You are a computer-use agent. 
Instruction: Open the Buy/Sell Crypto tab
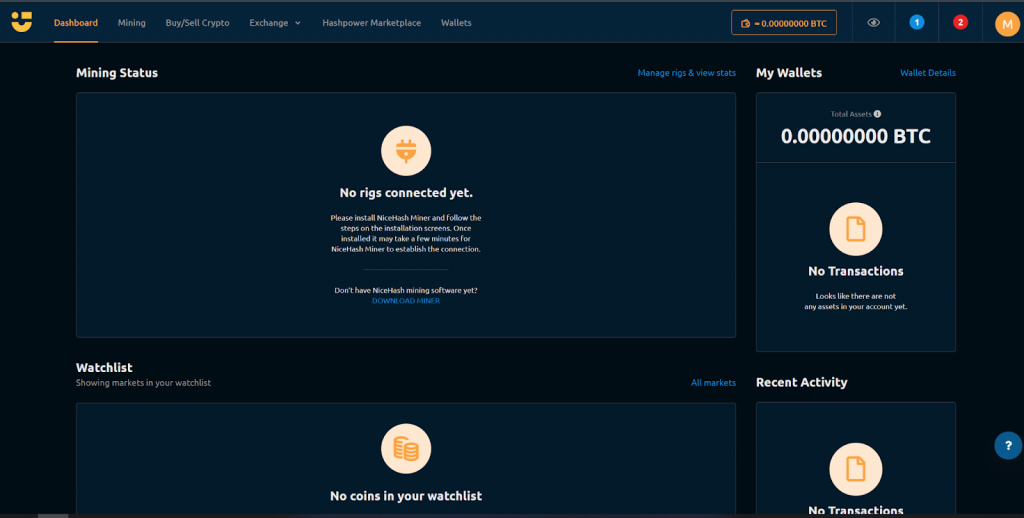197,23
